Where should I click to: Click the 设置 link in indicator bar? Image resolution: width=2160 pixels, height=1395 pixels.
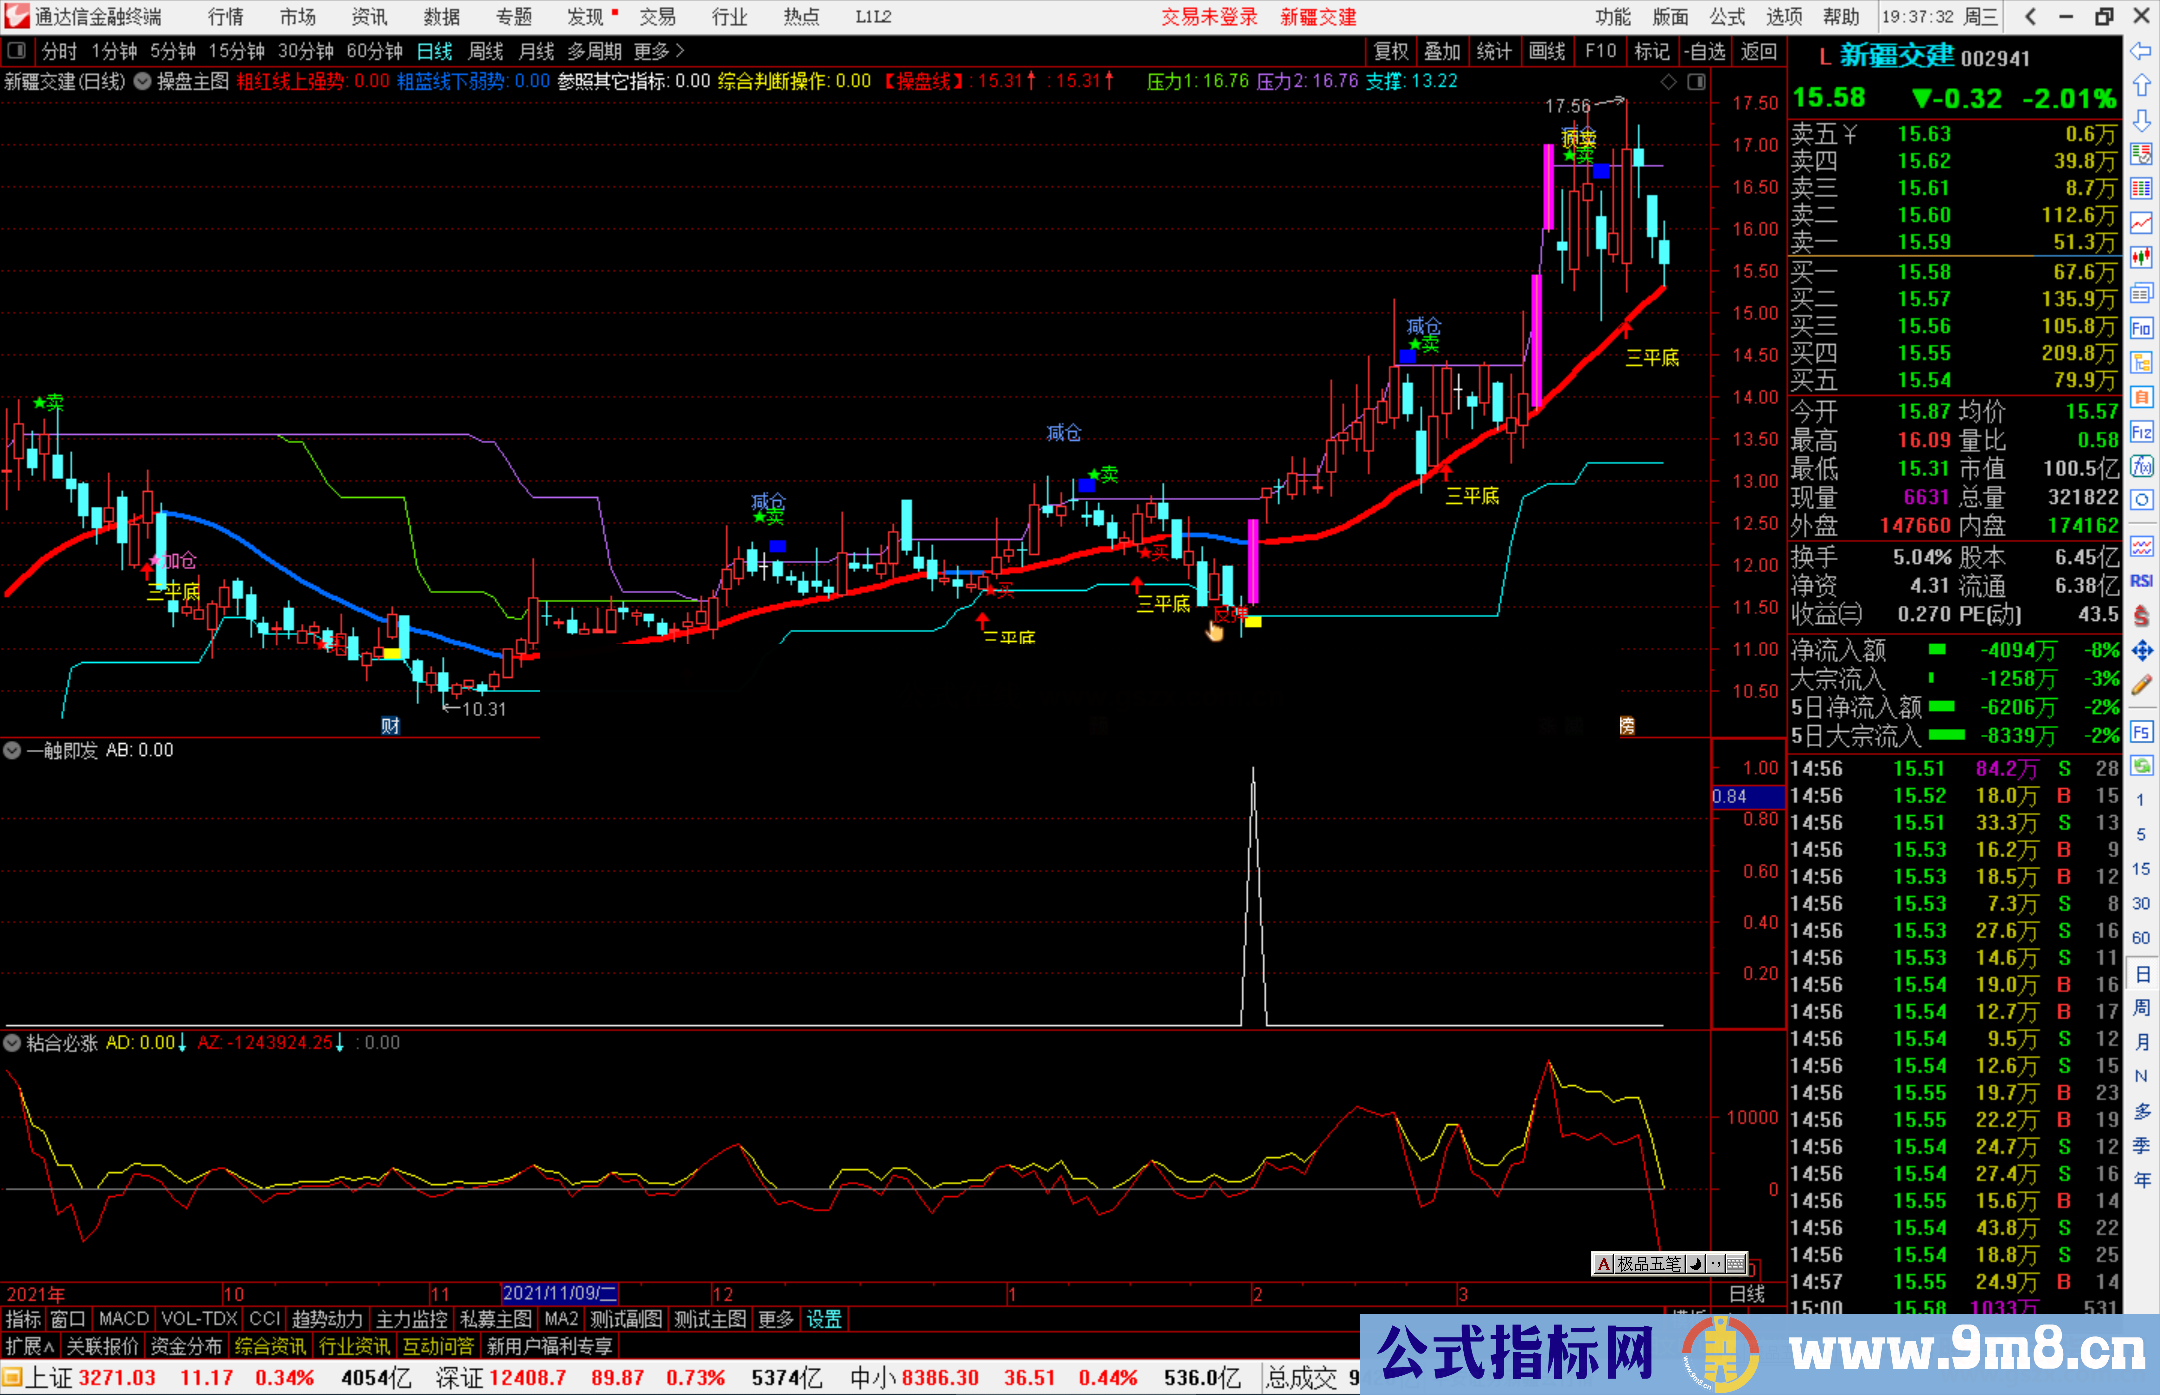pyautogui.click(x=824, y=1319)
